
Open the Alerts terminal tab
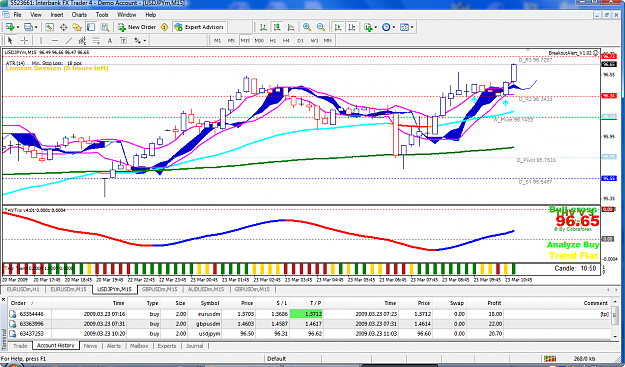pyautogui.click(x=114, y=345)
